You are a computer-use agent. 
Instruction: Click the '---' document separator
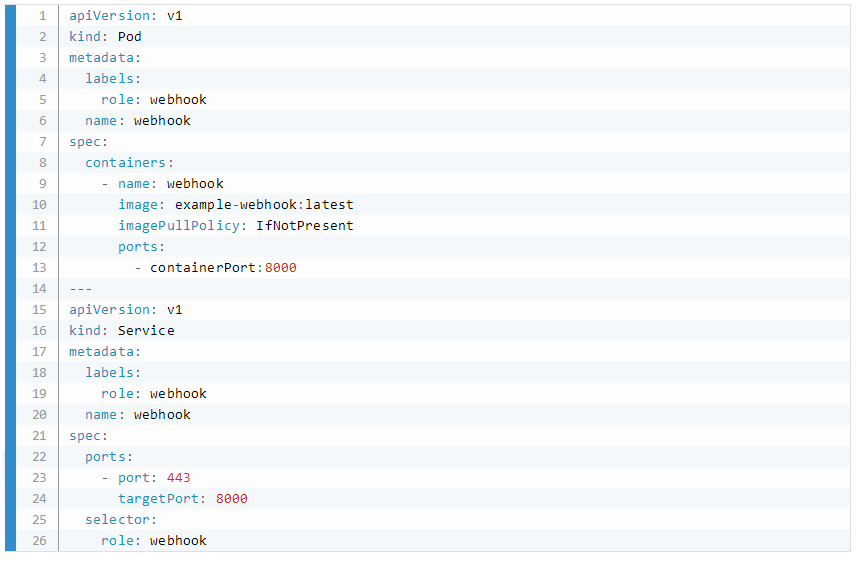click(x=80, y=288)
